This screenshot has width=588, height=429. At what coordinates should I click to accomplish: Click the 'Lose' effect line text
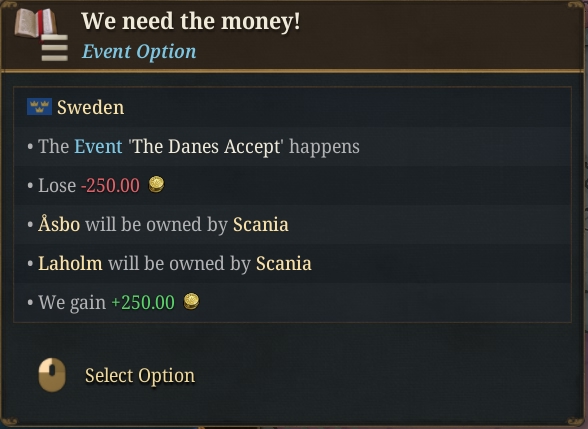[57, 185]
